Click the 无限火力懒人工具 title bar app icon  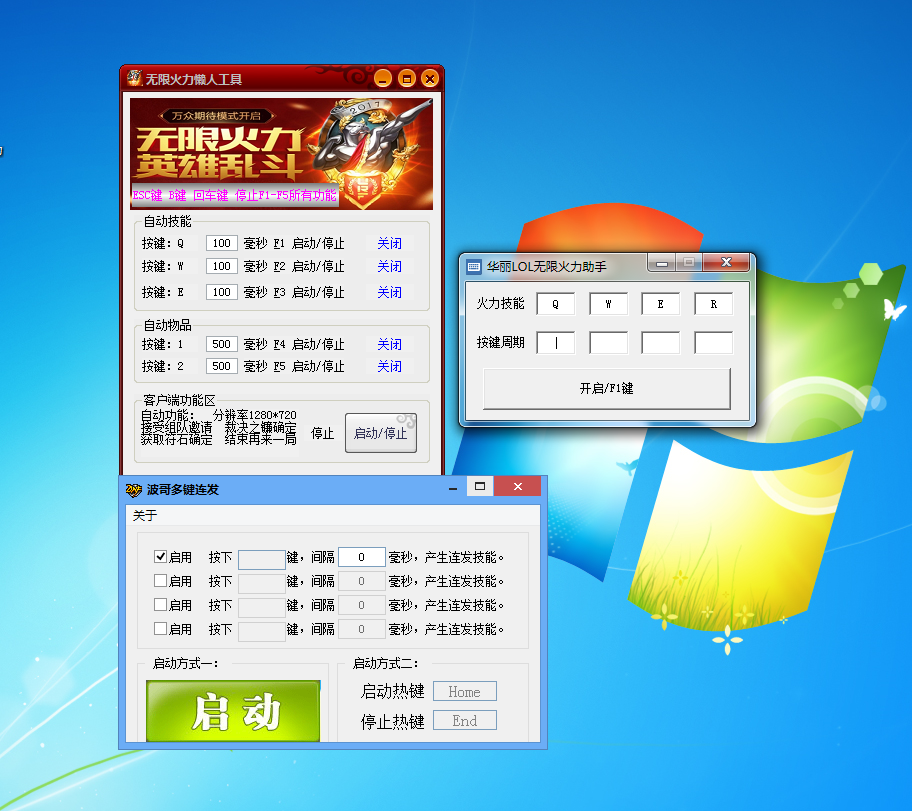pyautogui.click(x=134, y=78)
